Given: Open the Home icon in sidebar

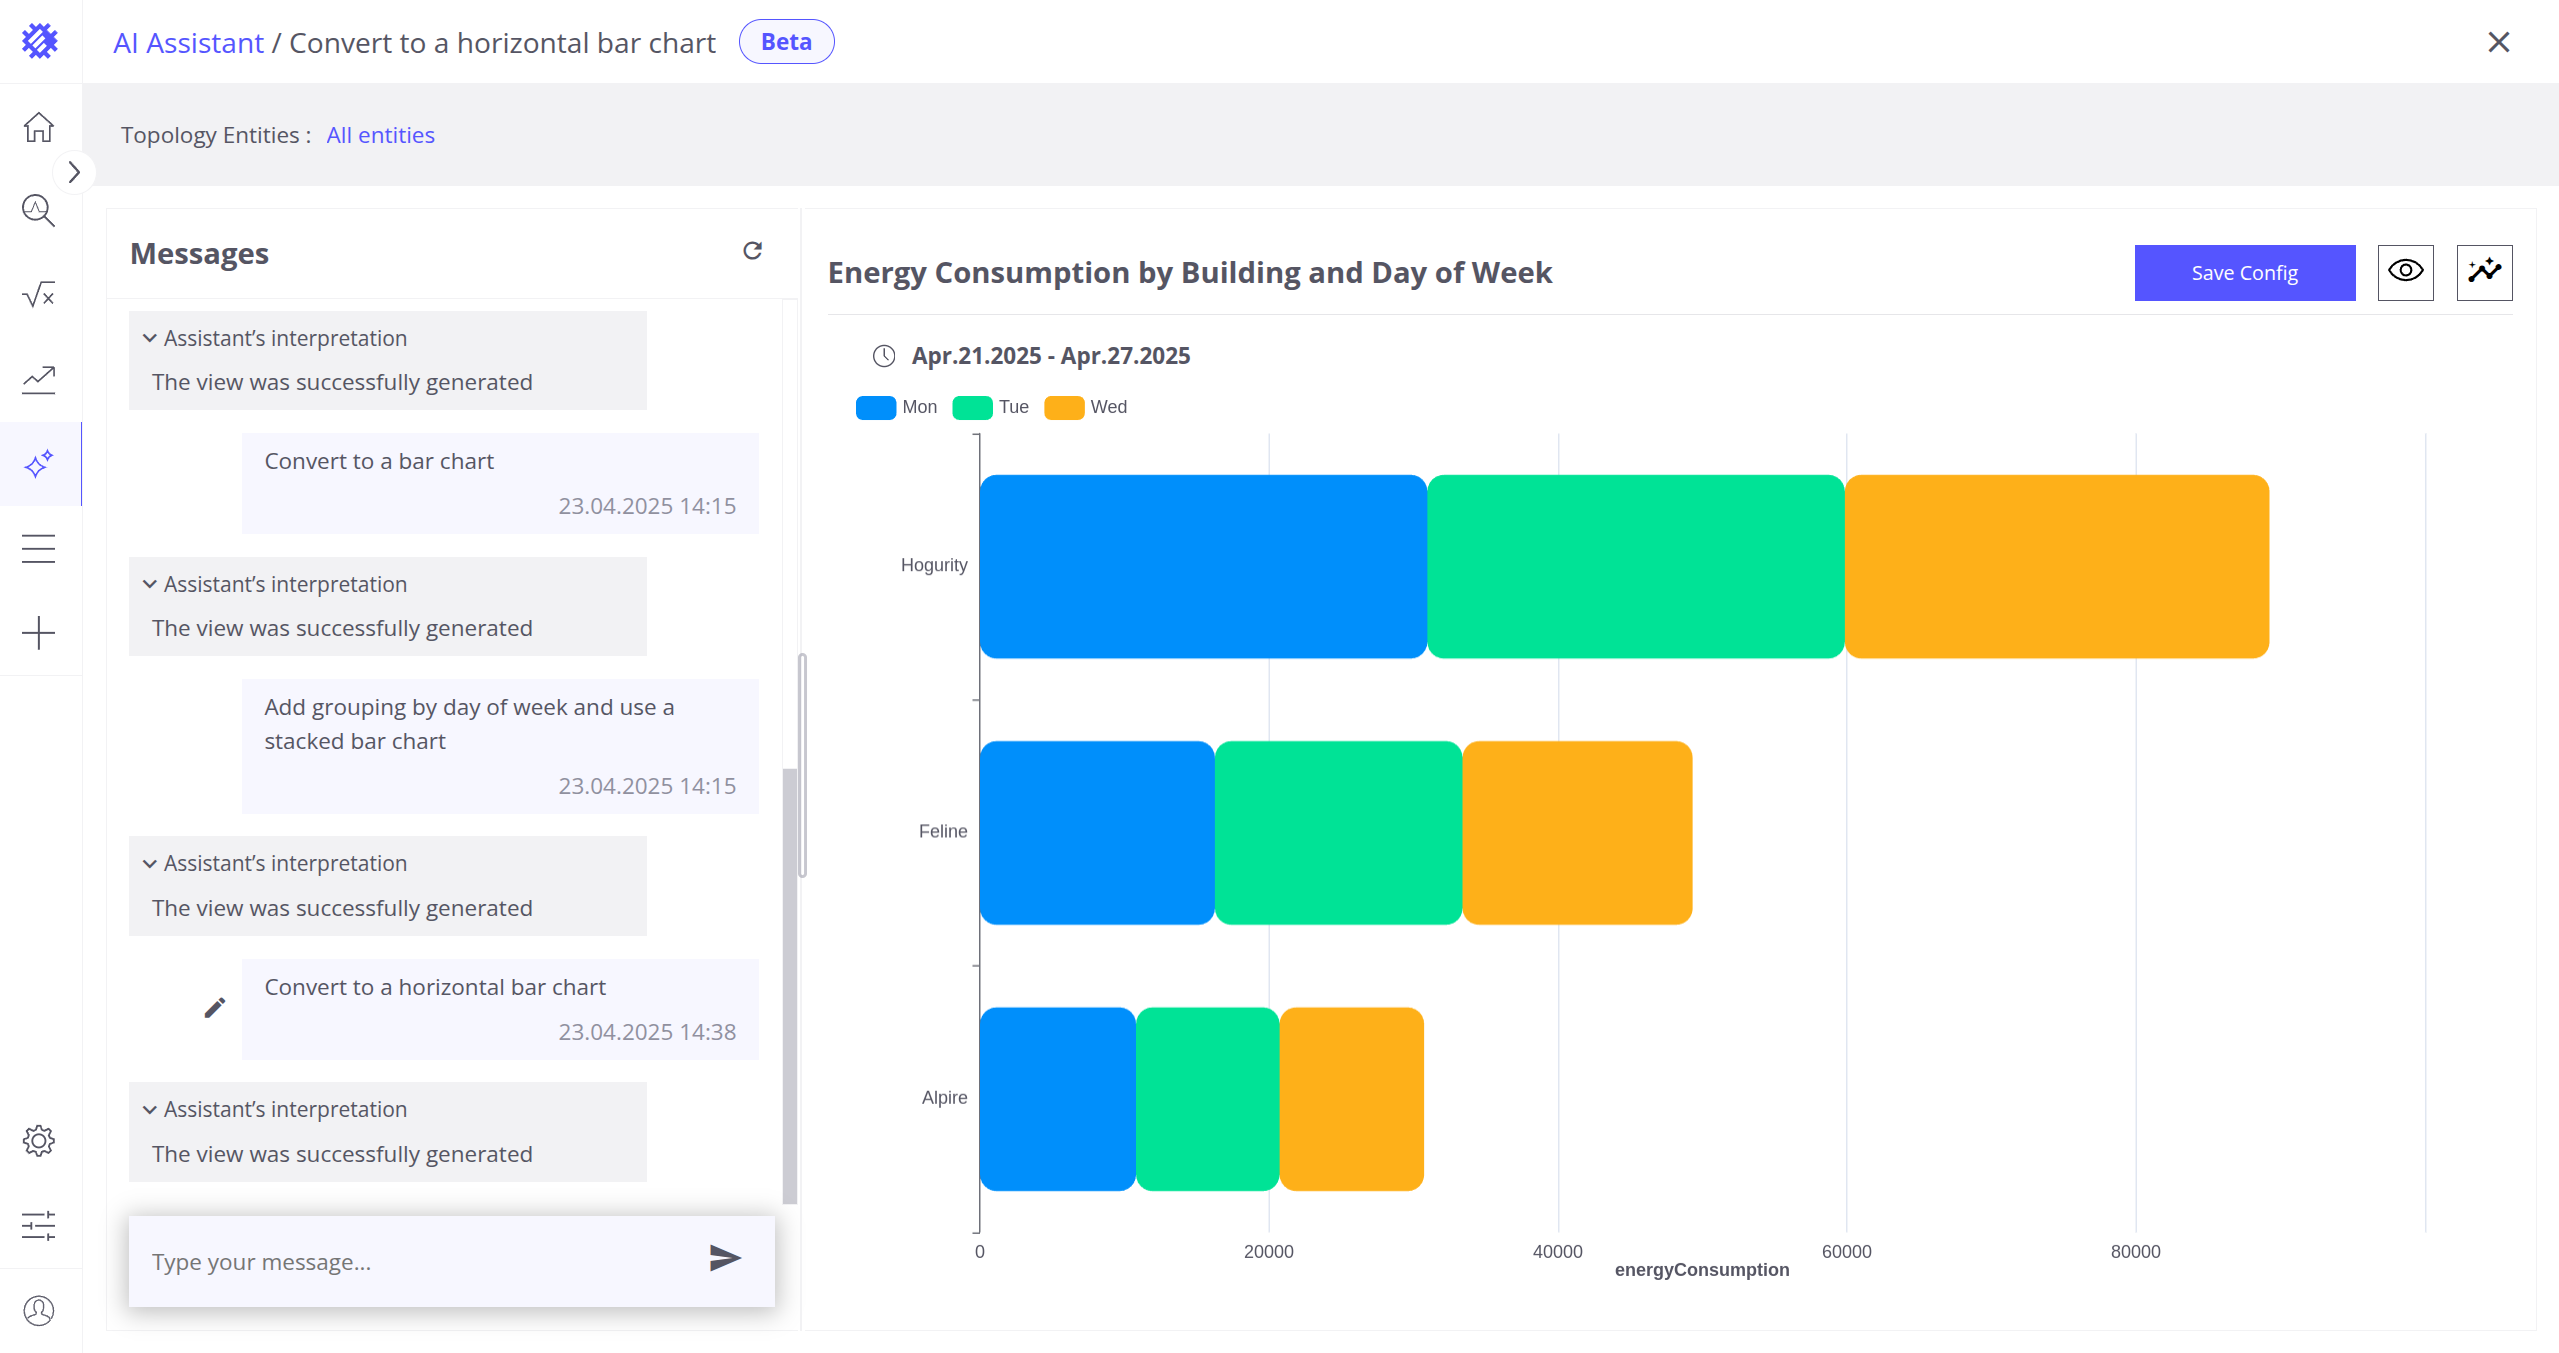Looking at the screenshot, I should click(39, 127).
